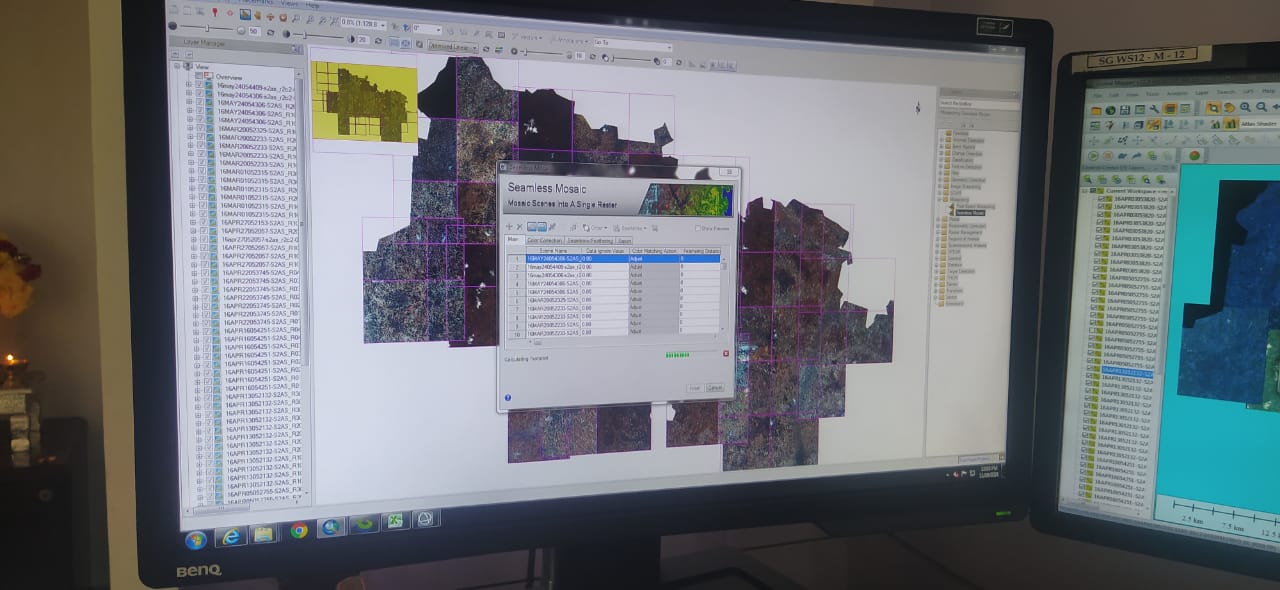The width and height of the screenshot is (1280, 590).
Task: Click Add Scenes plus icon in Seamless Mosaic
Action: [509, 227]
